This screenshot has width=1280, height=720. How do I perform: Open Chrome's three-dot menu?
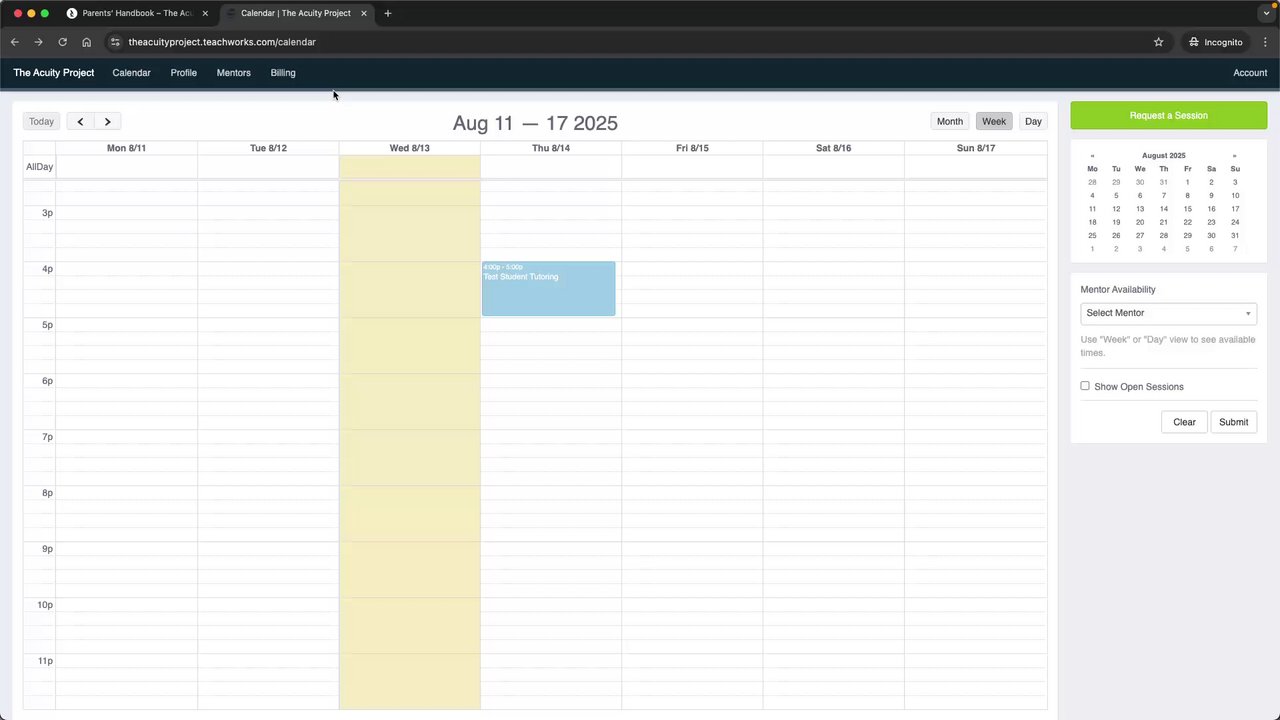[x=1265, y=42]
